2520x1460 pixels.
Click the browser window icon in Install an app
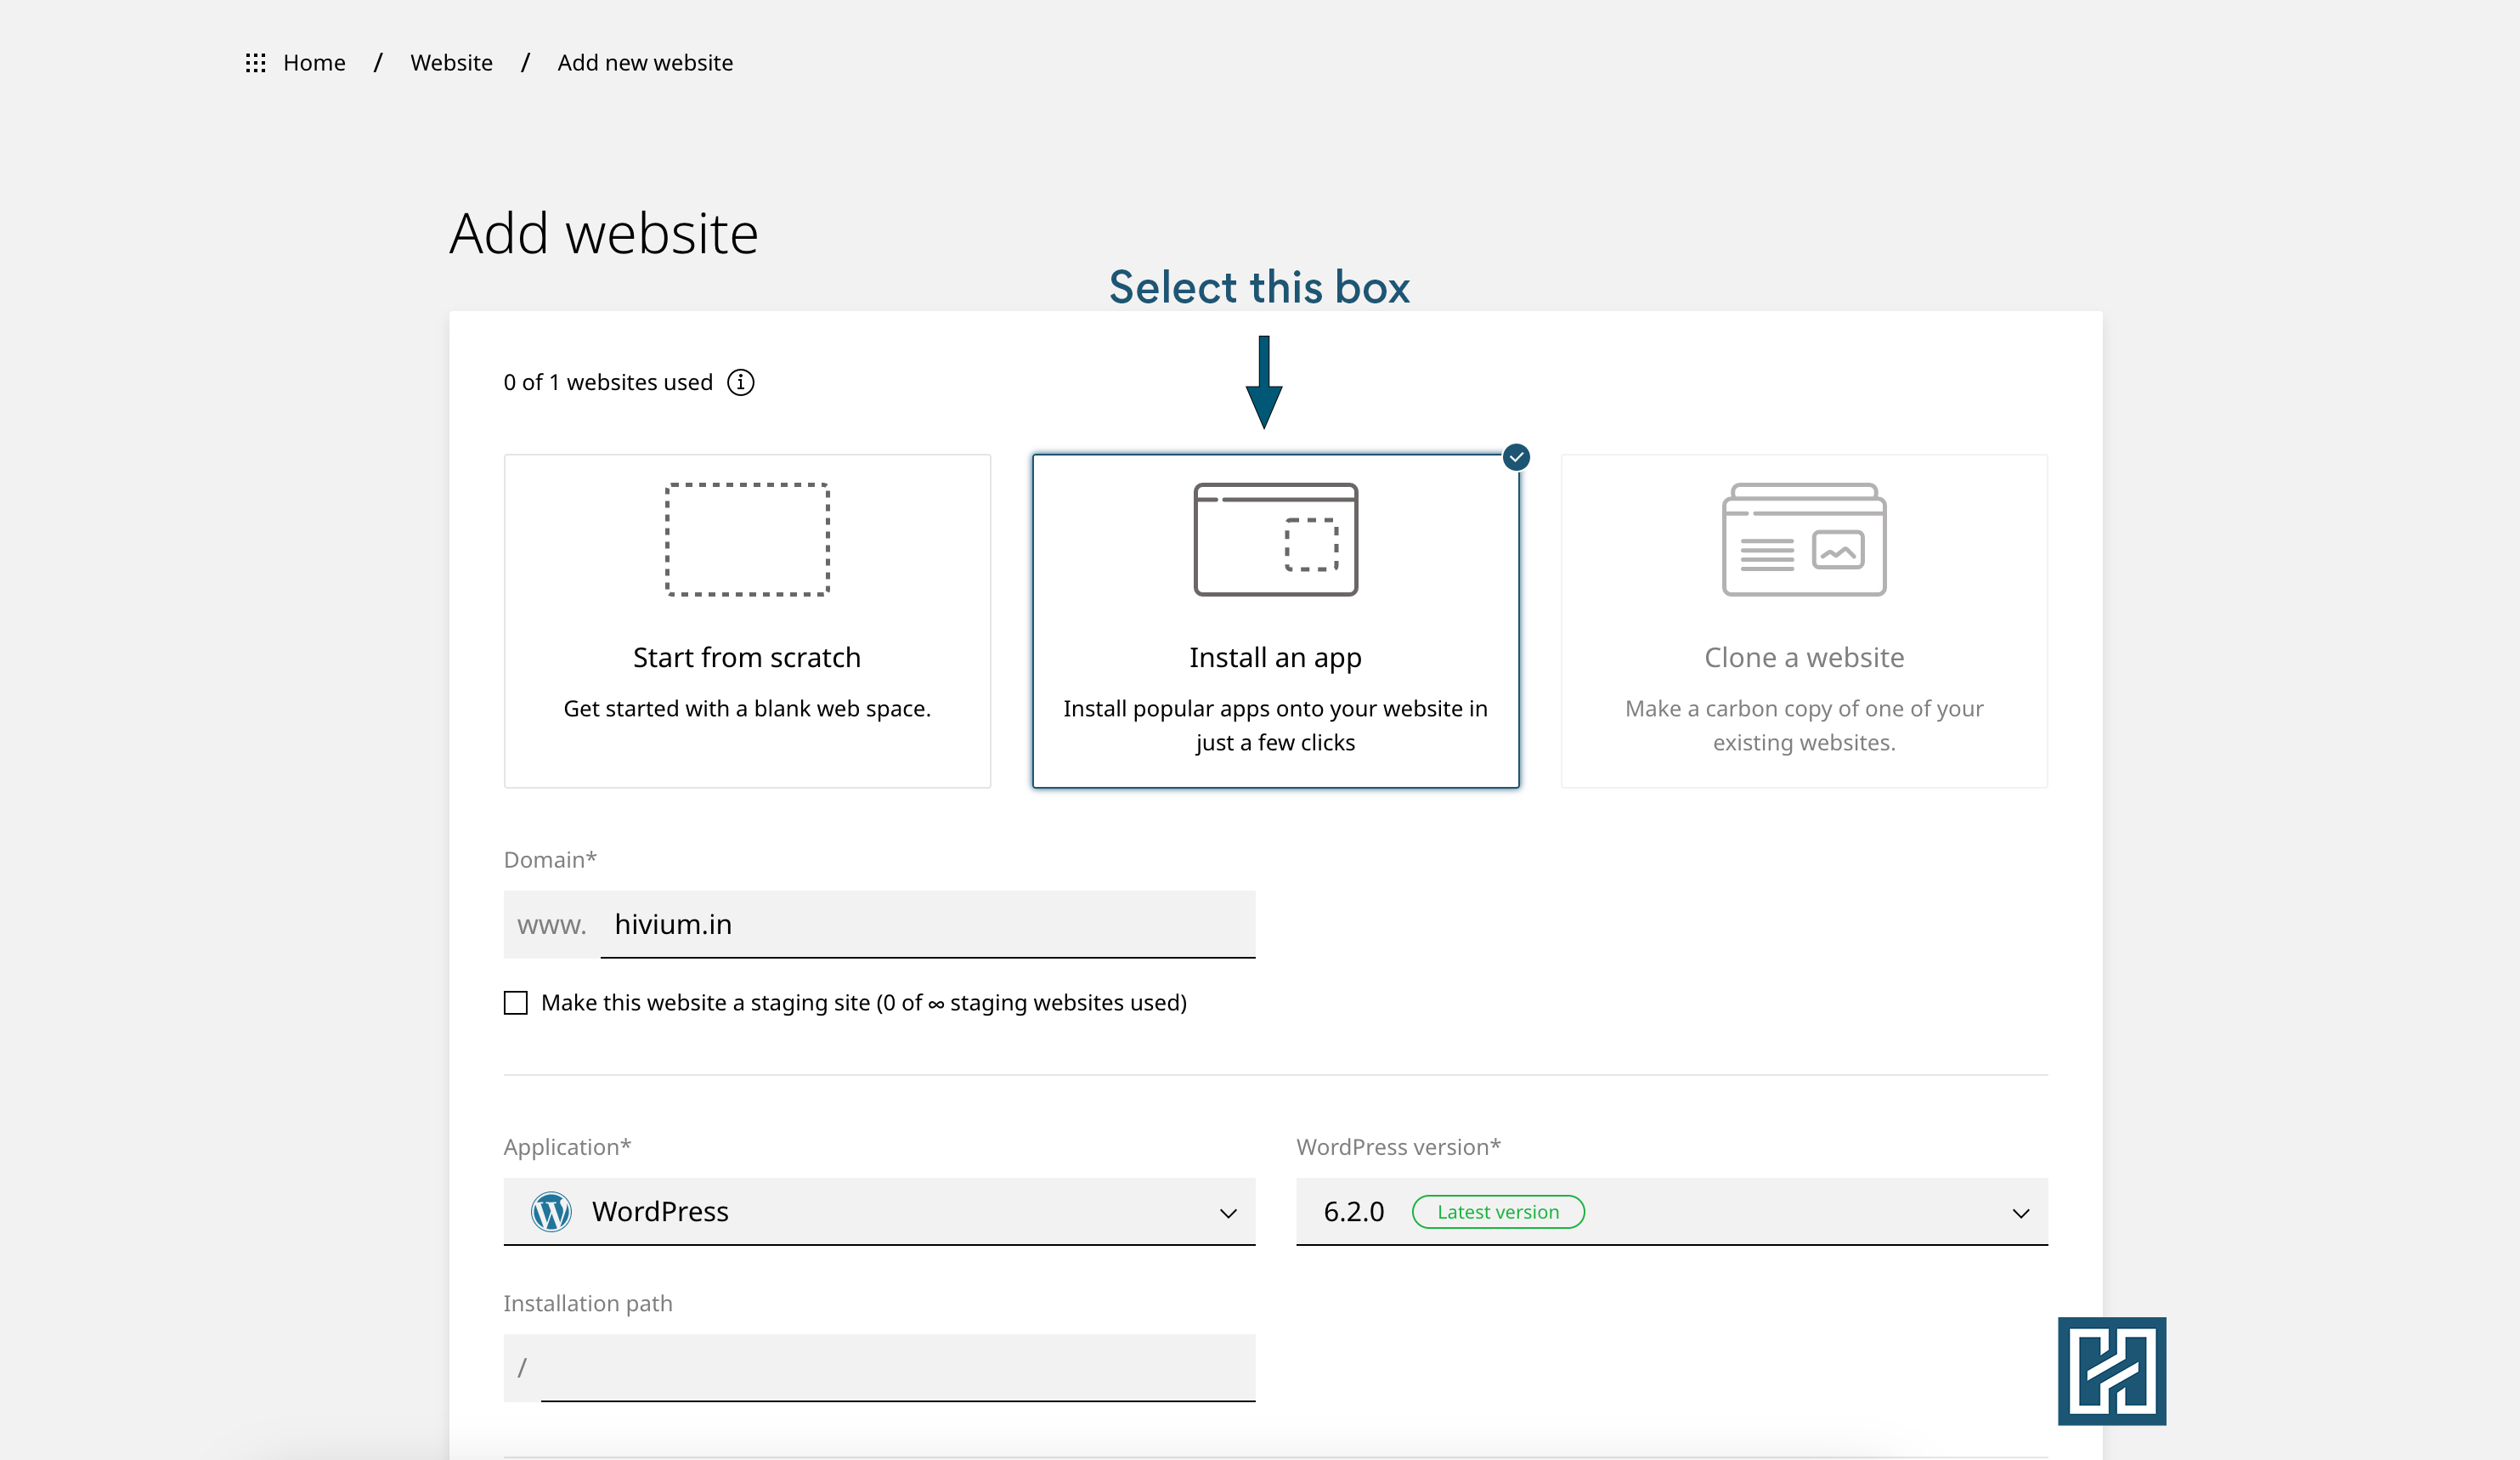(x=1275, y=540)
